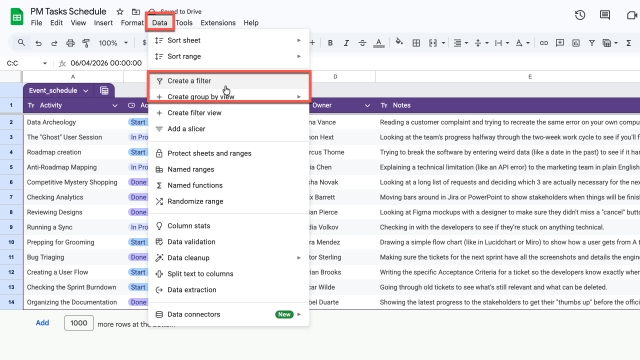Open vertical align dropdown
This screenshot has width=640, height=360.
coord(481,43)
